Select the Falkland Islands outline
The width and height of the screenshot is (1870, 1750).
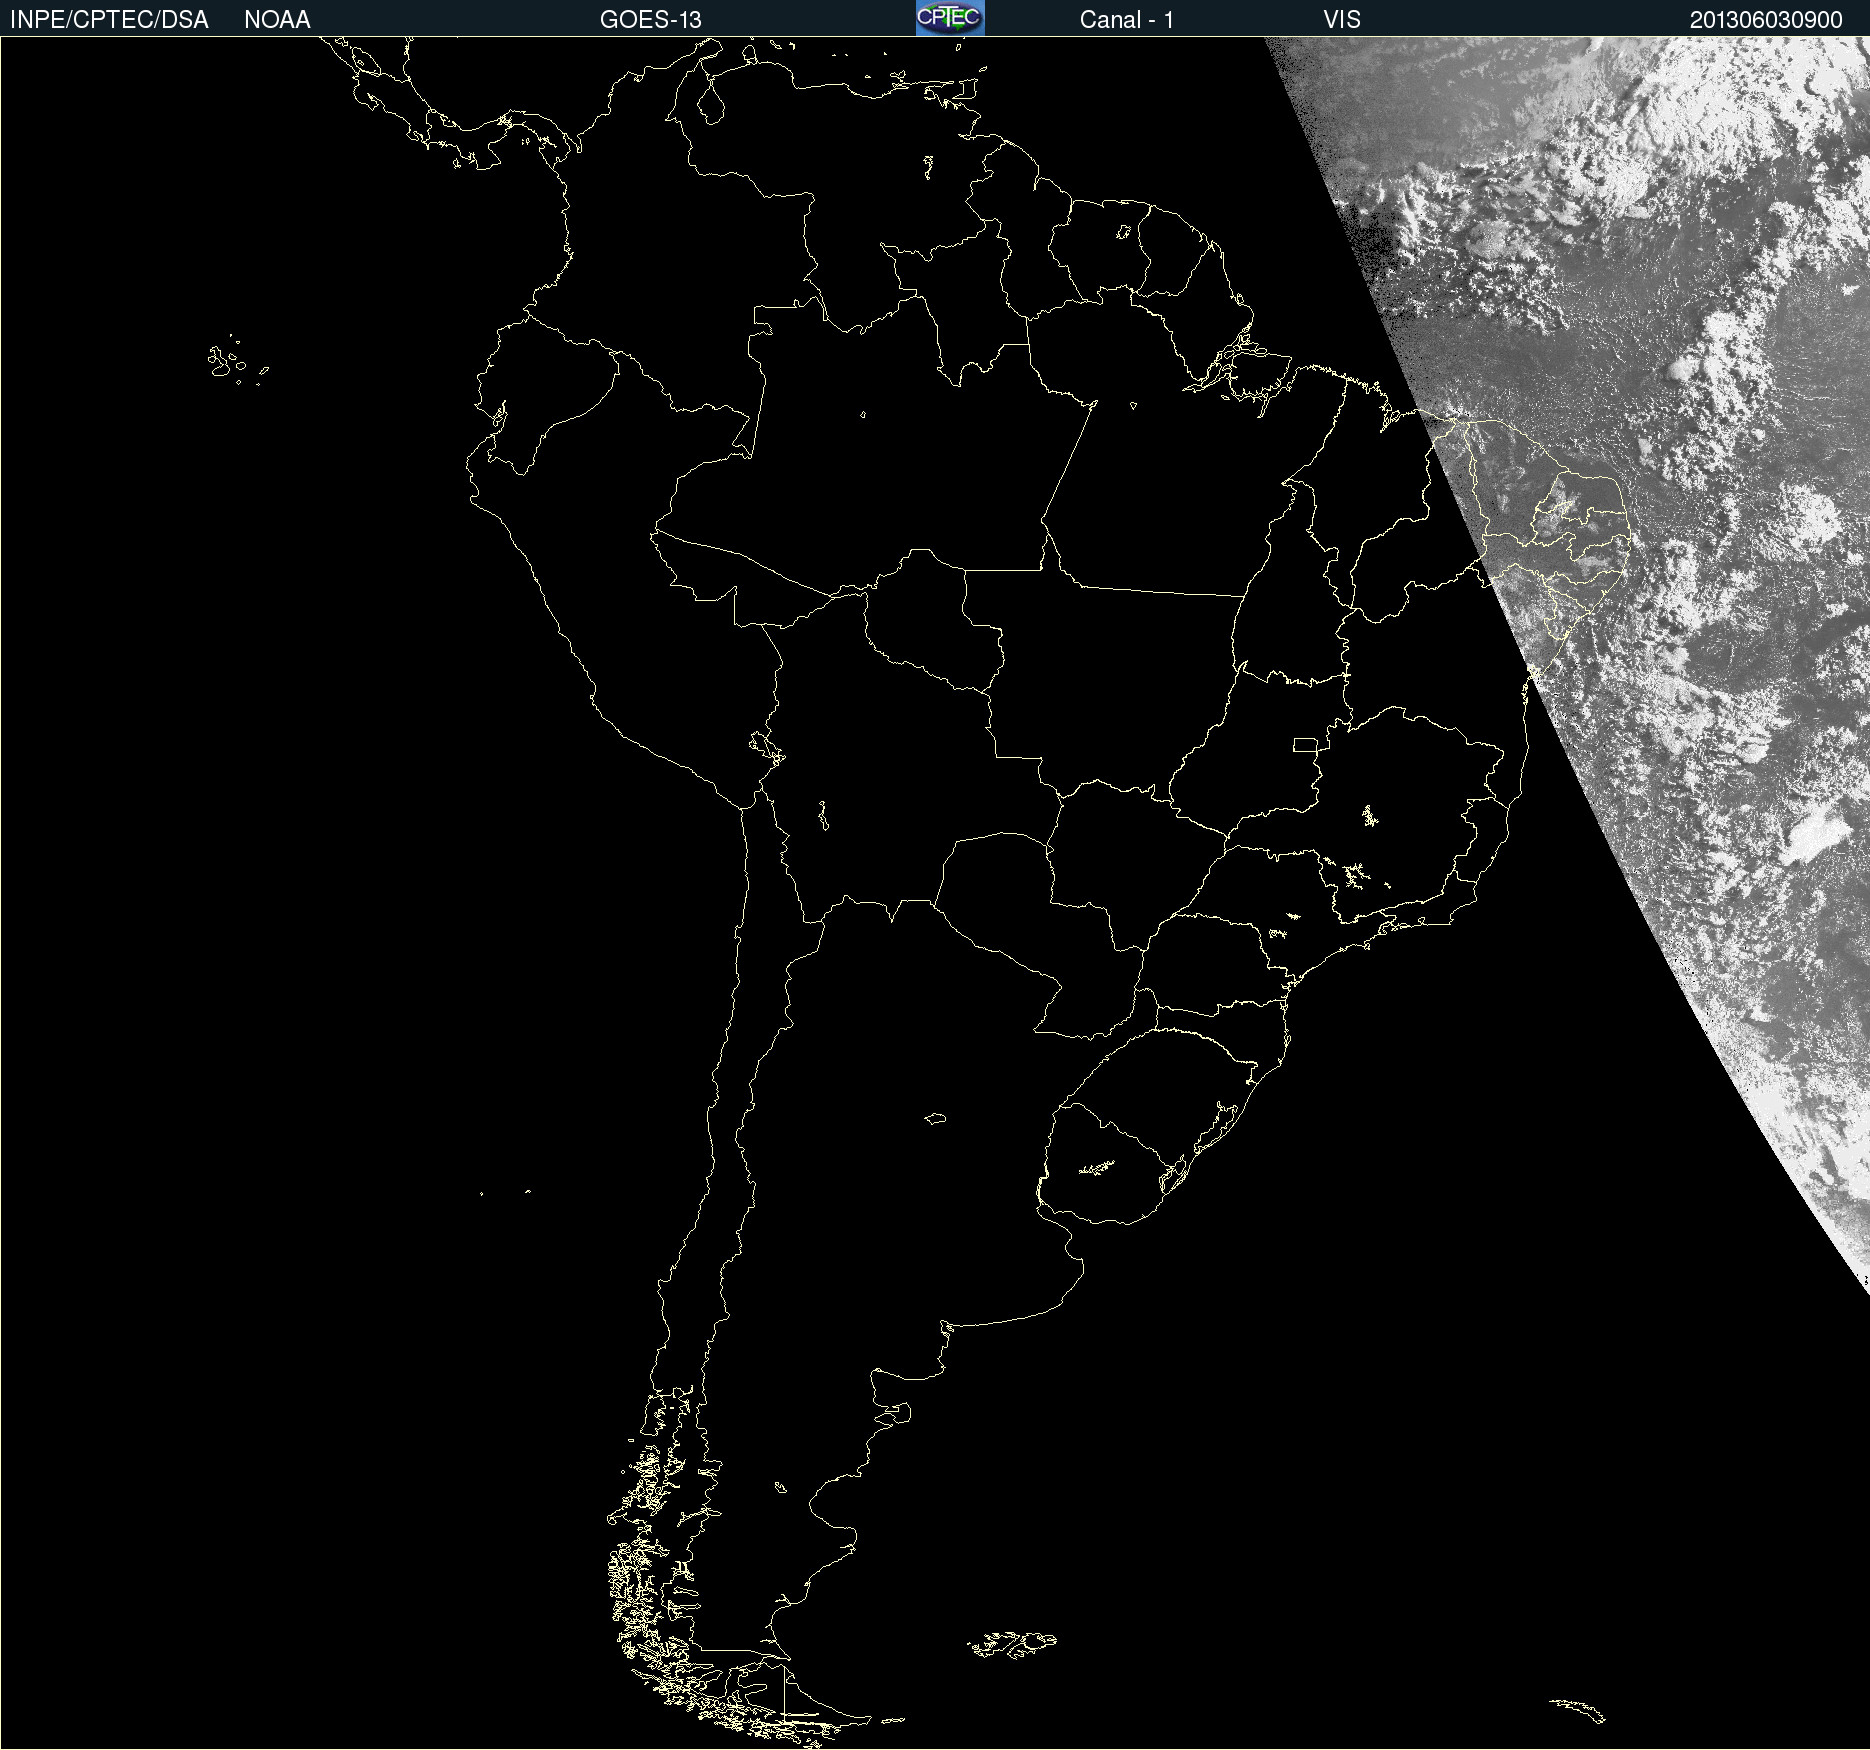(1012, 1644)
